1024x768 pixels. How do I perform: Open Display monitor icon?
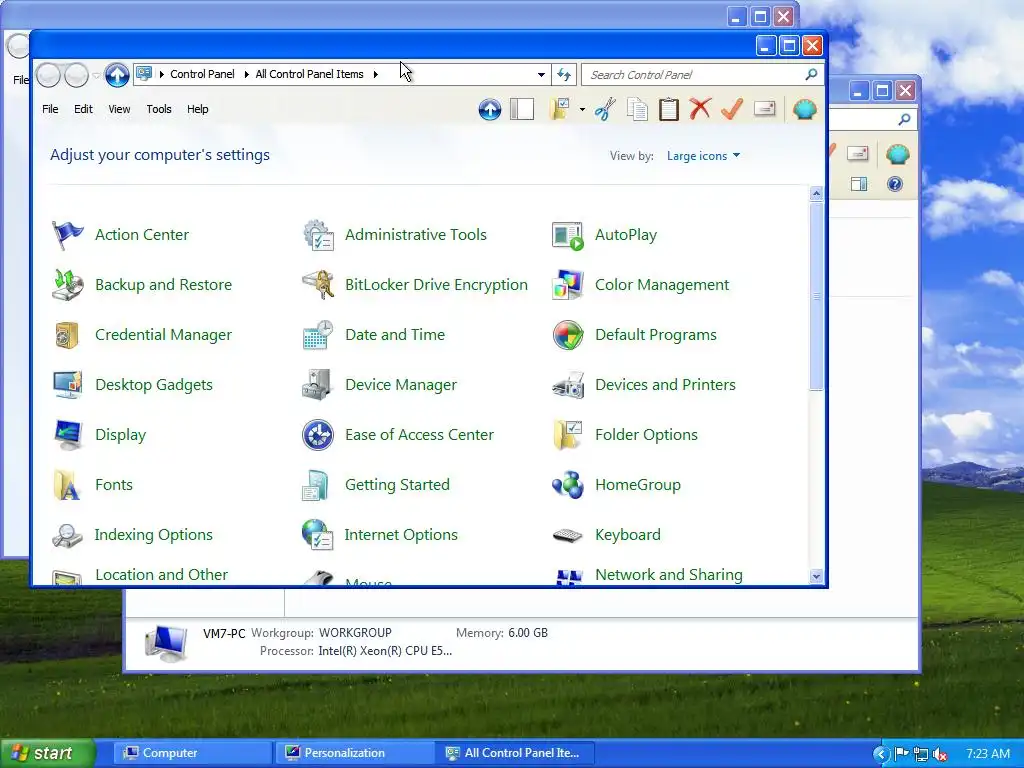point(67,435)
